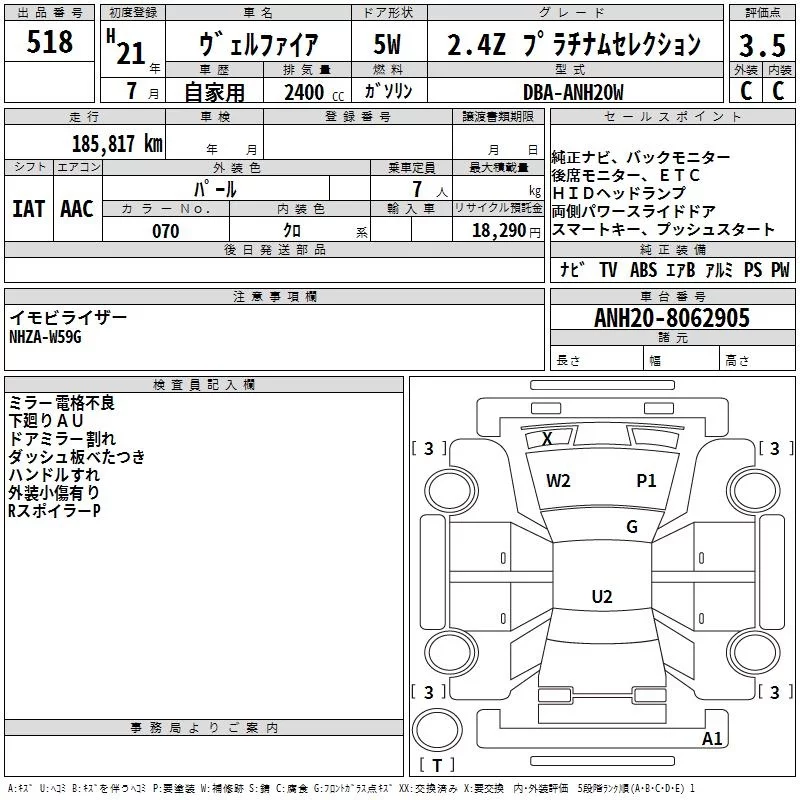Image resolution: width=800 pixels, height=800 pixels.
Task: Click color number 070
Action: (166, 231)
